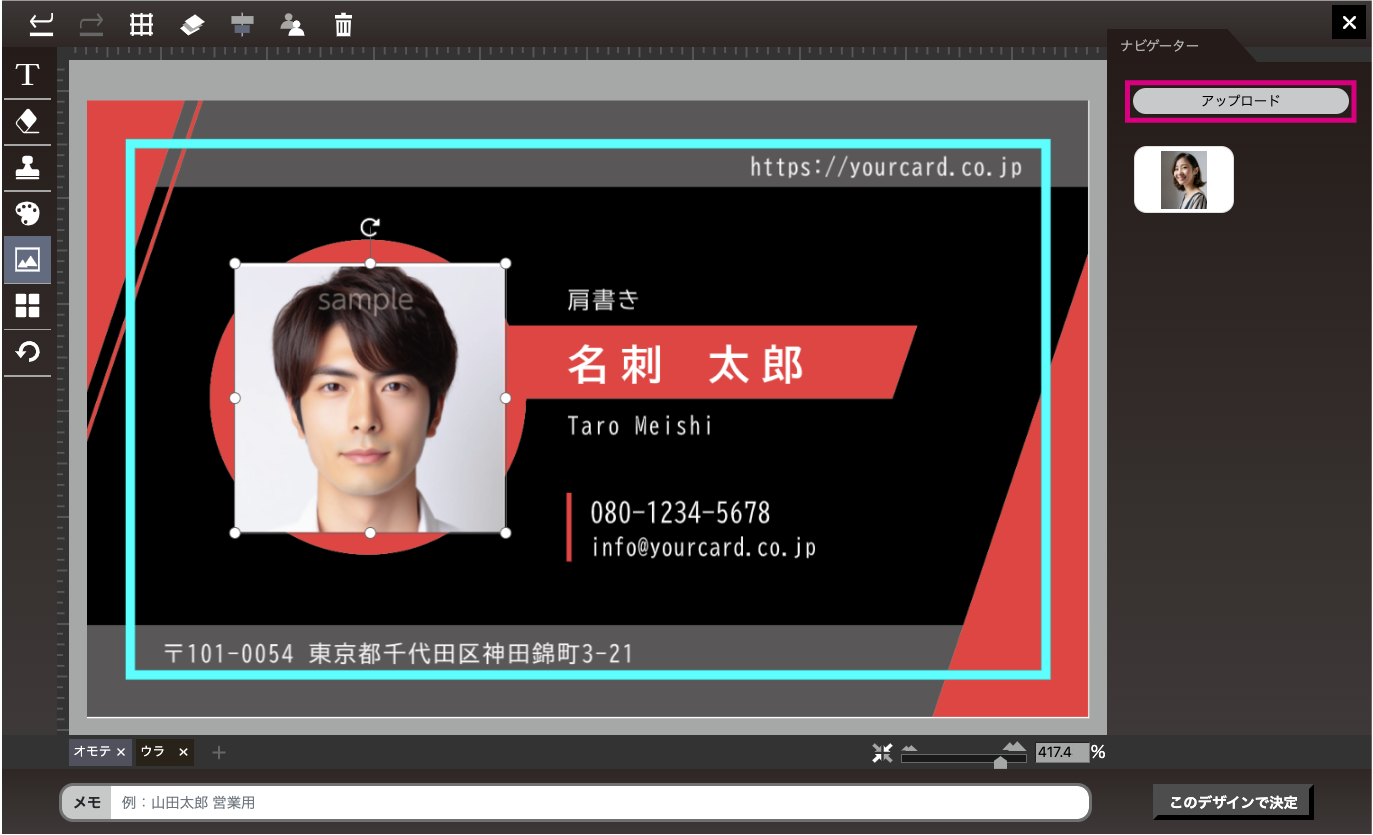
Task: Click the 417.4 zoom percentage field
Action: click(x=1062, y=752)
